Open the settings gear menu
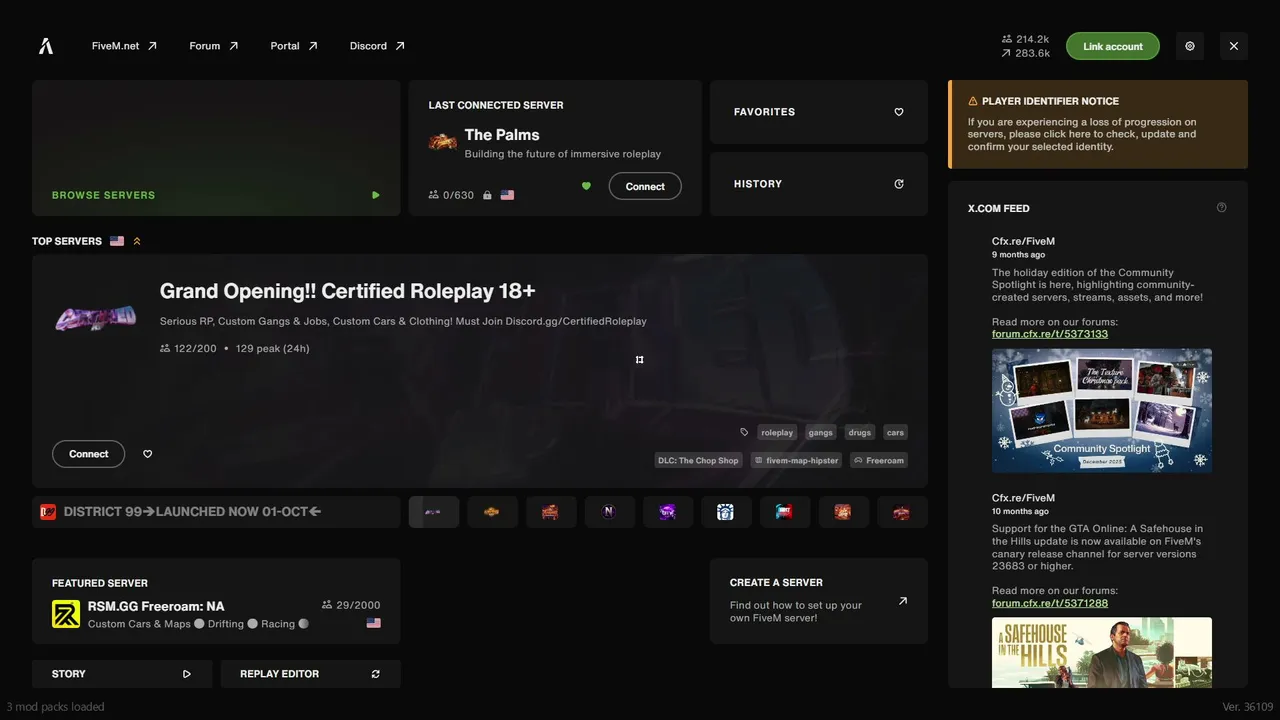The image size is (1280, 720). (x=1190, y=46)
